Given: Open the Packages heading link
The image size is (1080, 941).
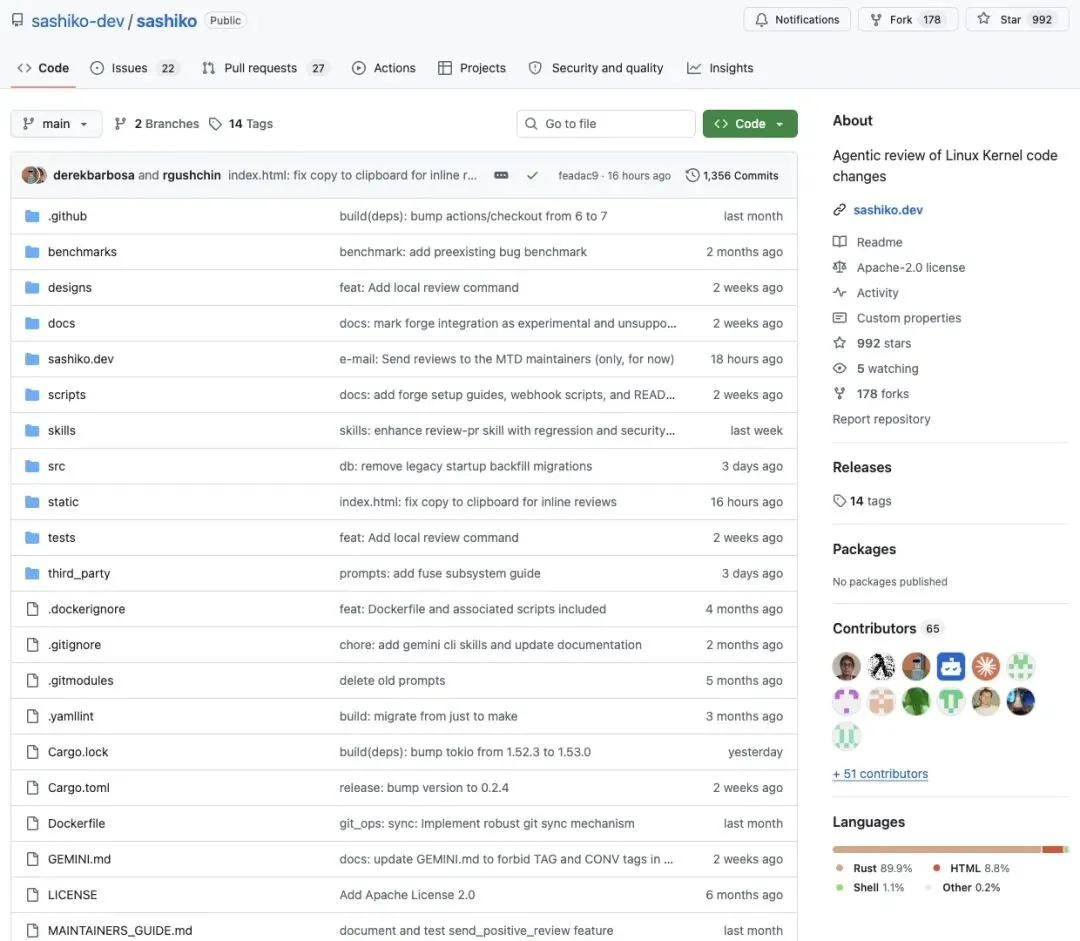Looking at the screenshot, I should (x=864, y=550).
